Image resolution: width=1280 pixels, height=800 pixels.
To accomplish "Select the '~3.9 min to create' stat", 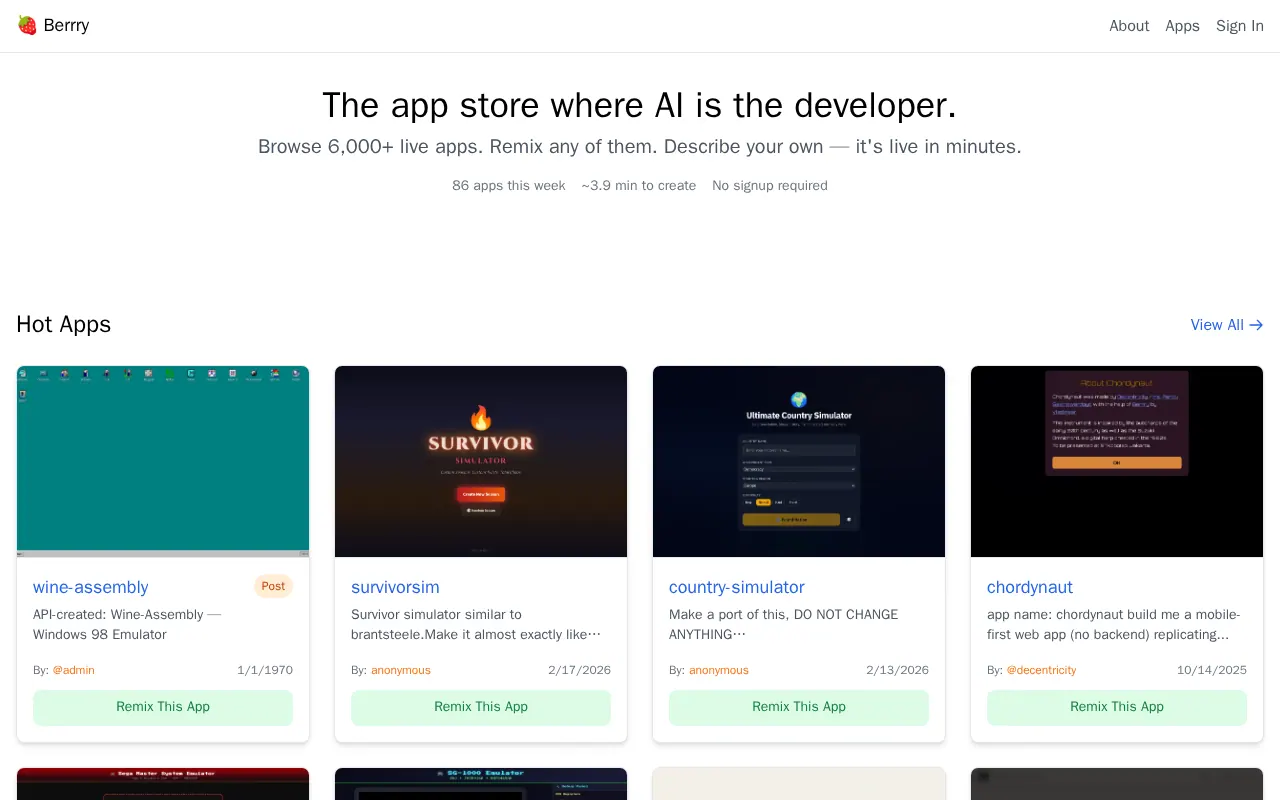I will coord(639,185).
